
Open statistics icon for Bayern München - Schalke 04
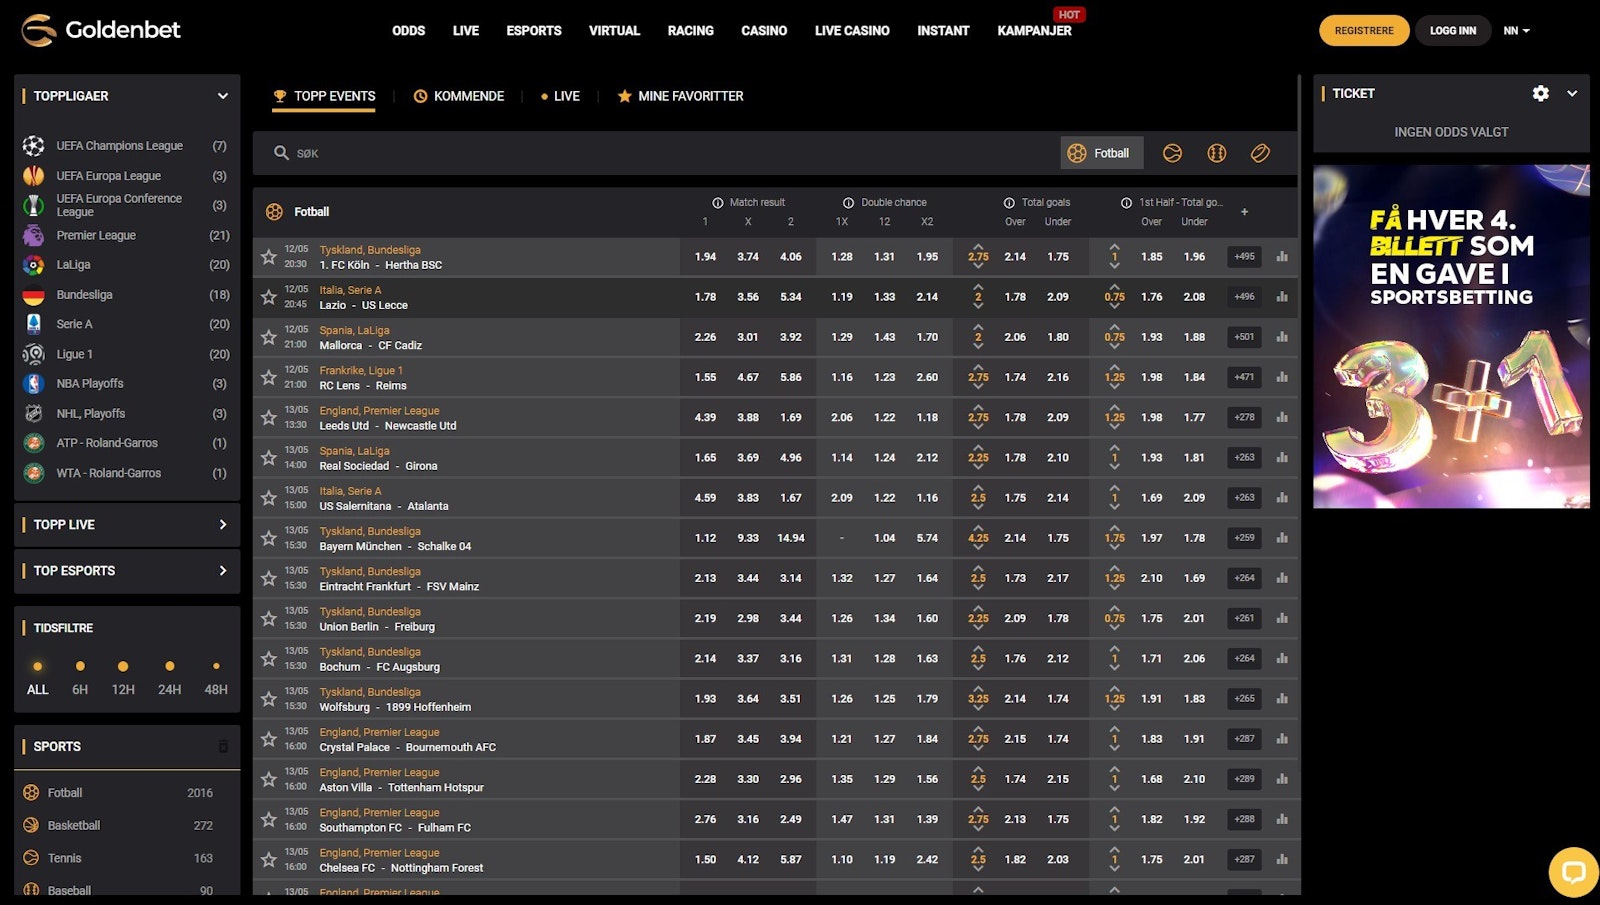point(1283,538)
